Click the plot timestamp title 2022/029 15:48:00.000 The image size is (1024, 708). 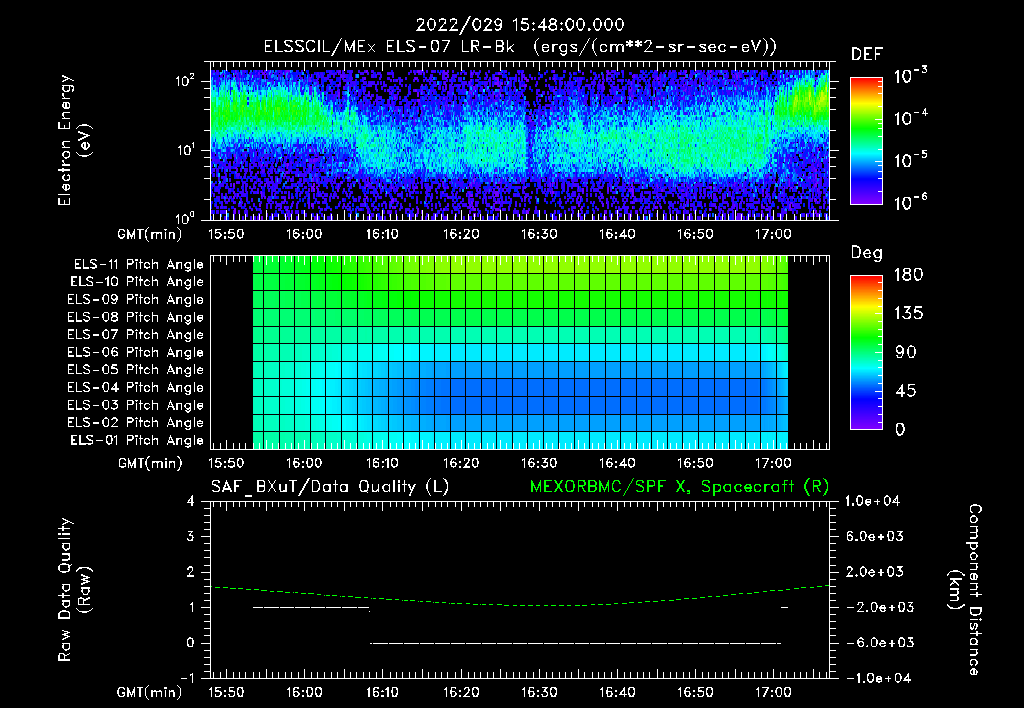point(520,25)
